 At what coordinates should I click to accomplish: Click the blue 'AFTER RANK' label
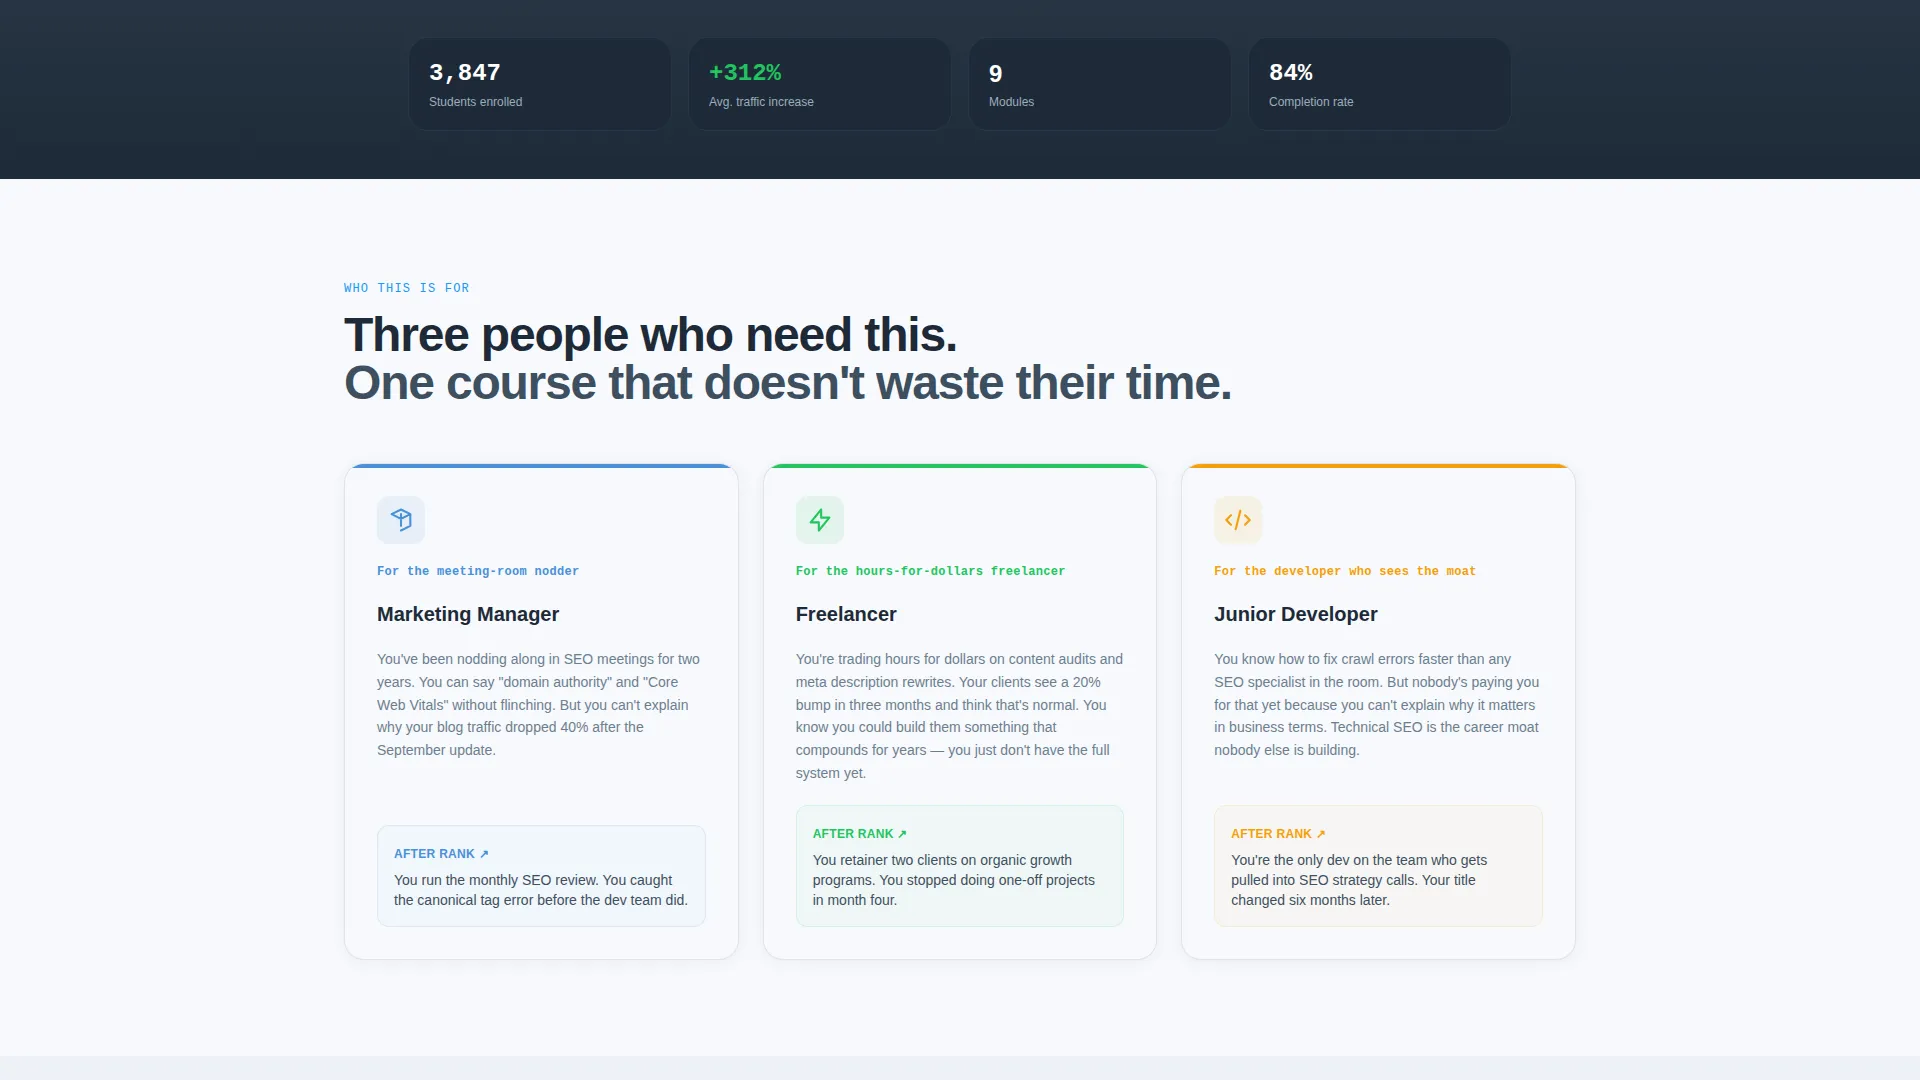point(434,854)
